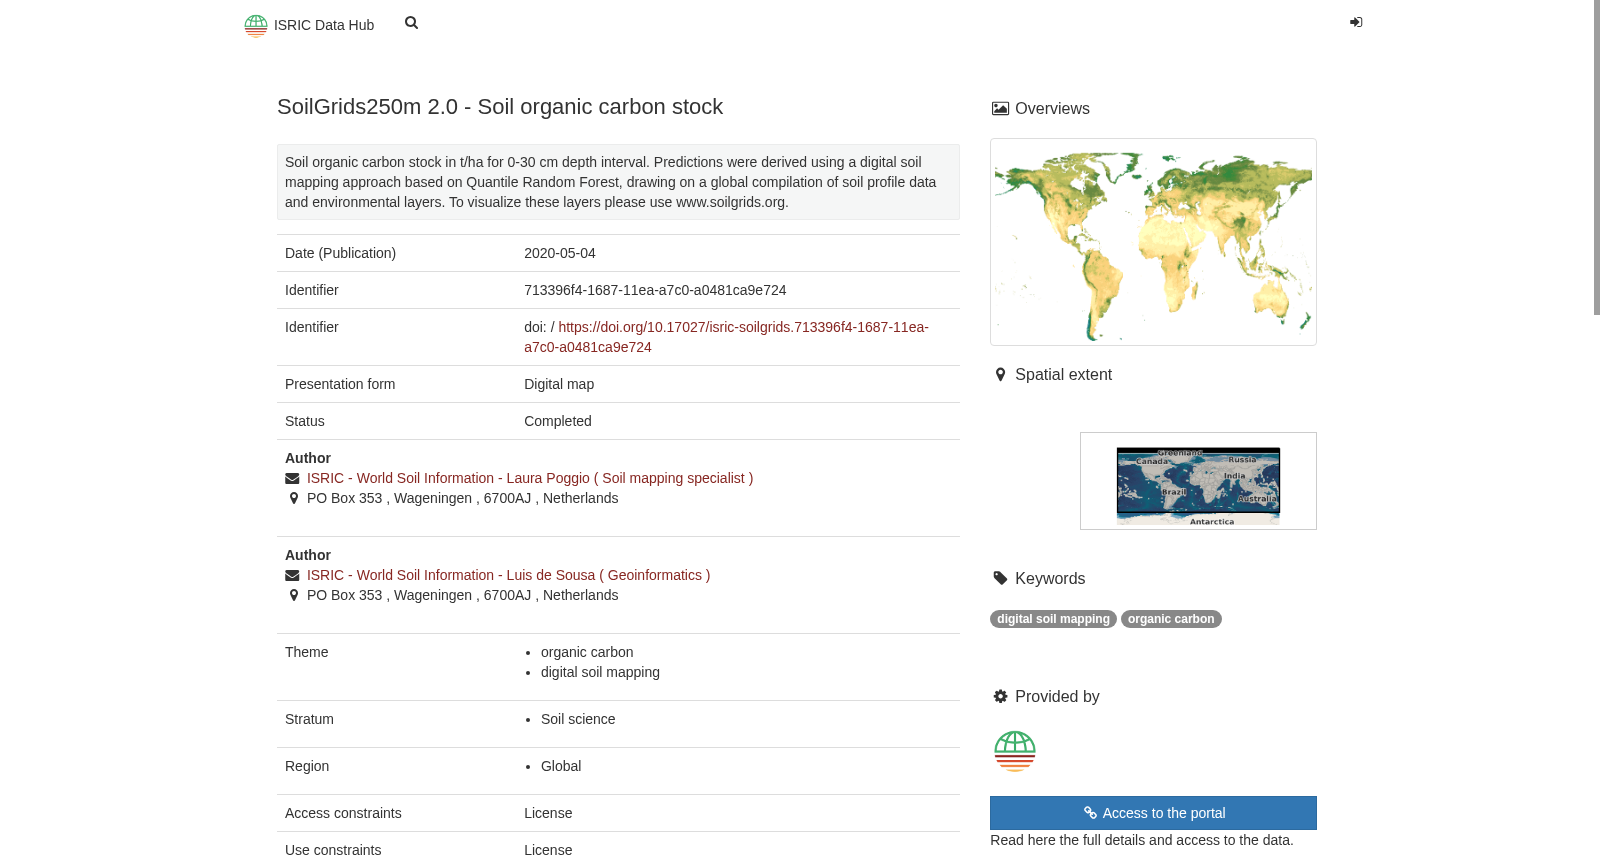Click the Stratum row label

pyautogui.click(x=309, y=719)
